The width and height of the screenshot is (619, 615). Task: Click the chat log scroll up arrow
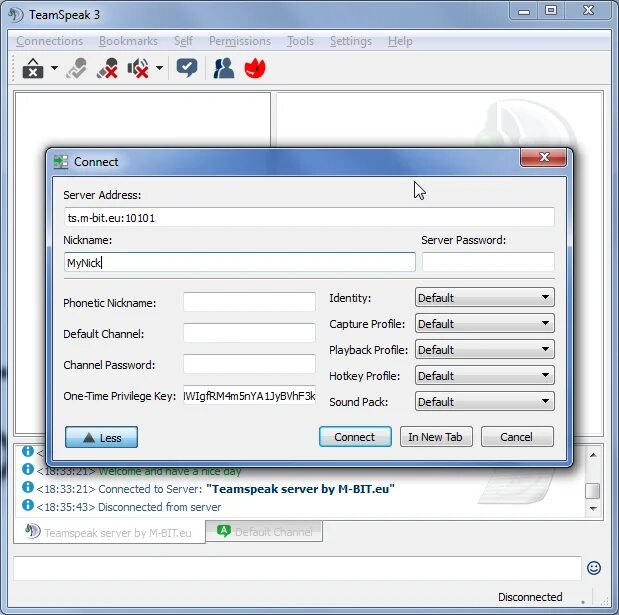(593, 455)
